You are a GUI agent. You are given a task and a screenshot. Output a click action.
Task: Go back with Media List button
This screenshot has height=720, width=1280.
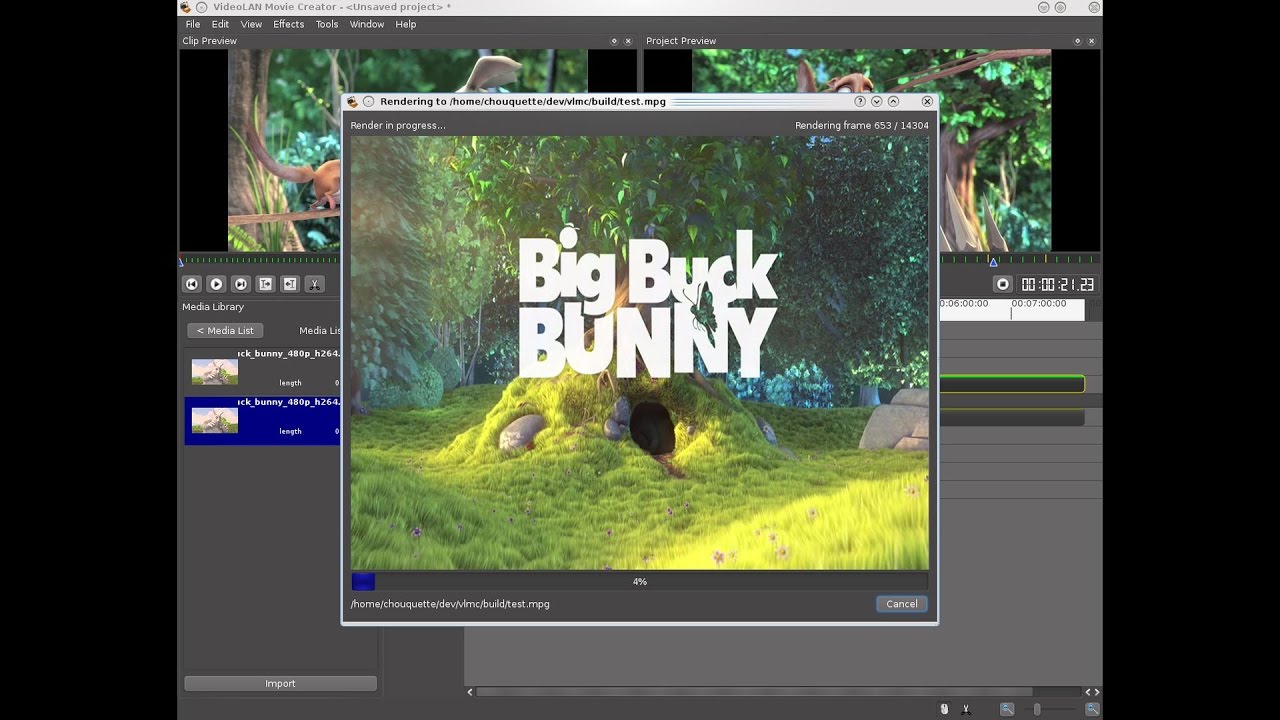tap(225, 331)
